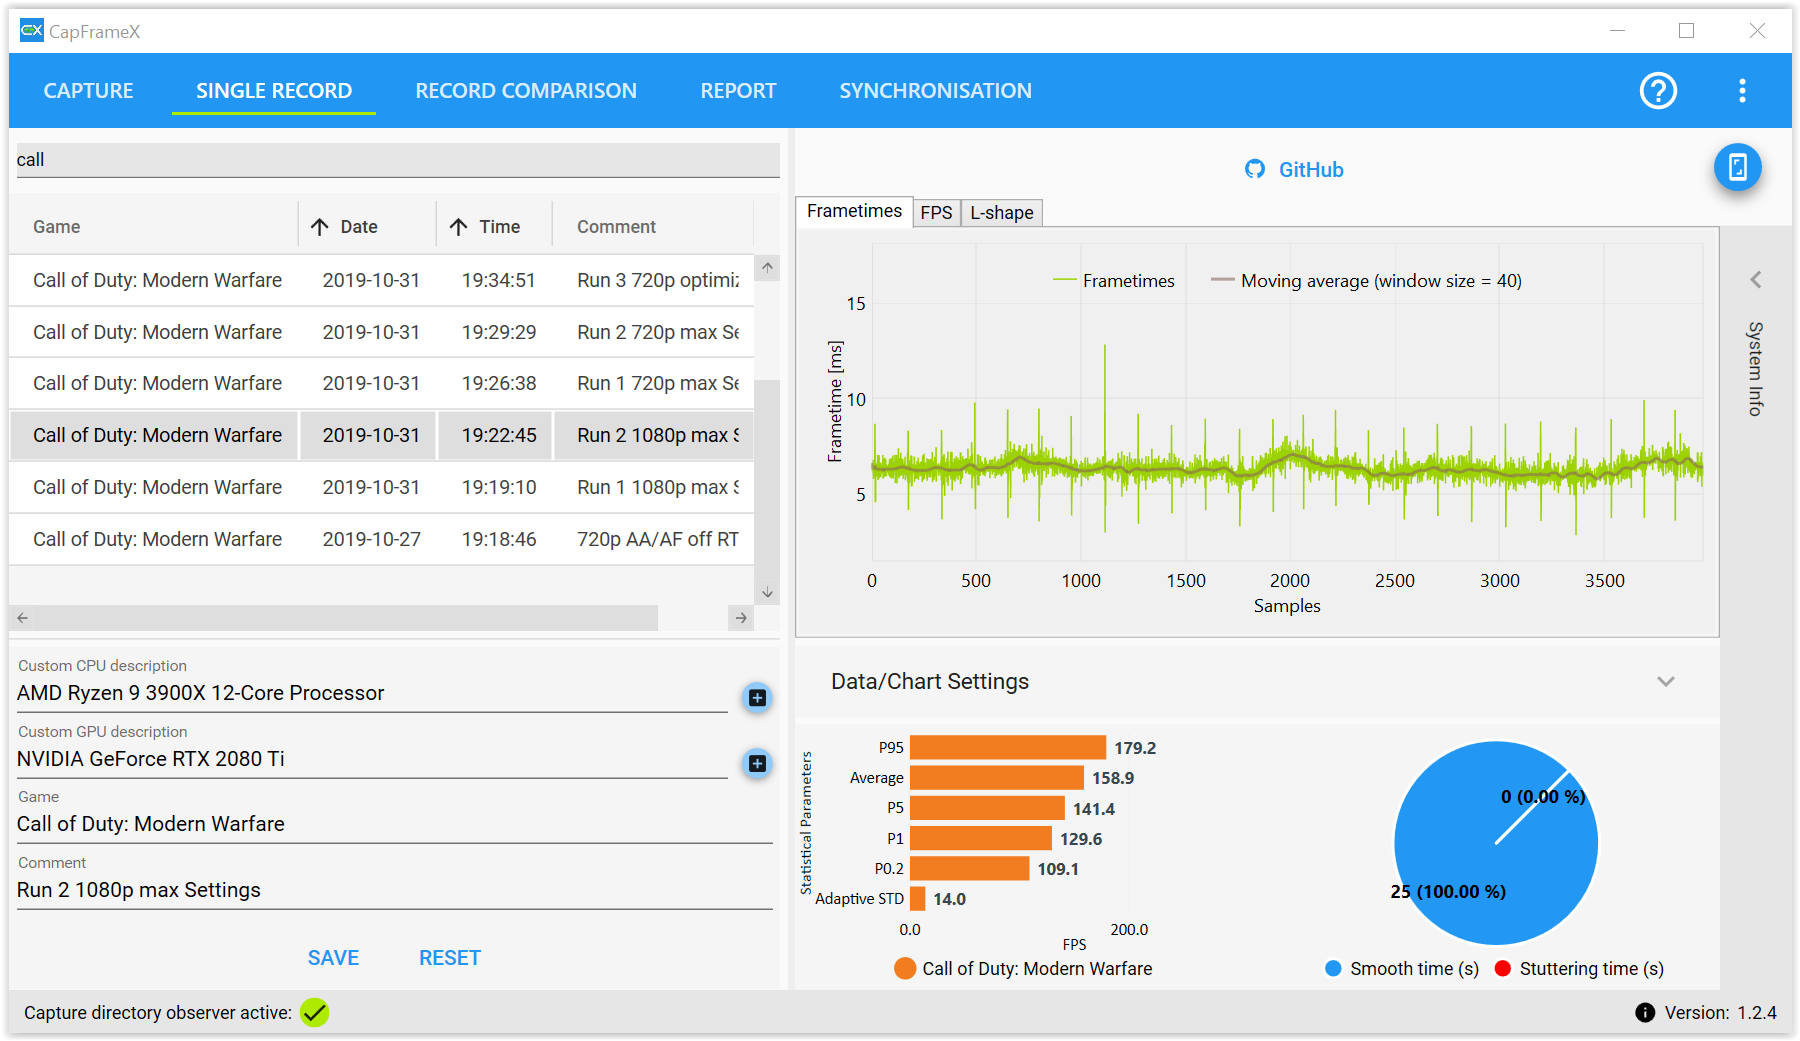Screen dimensions: 1800x1041
Task: Go to the REPORT tab
Action: 738,91
